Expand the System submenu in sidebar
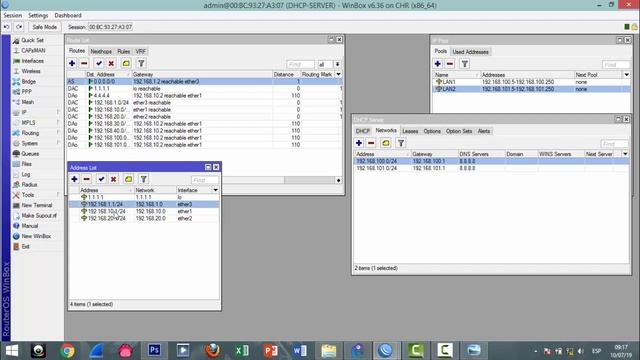640x360 pixels. [x=30, y=143]
